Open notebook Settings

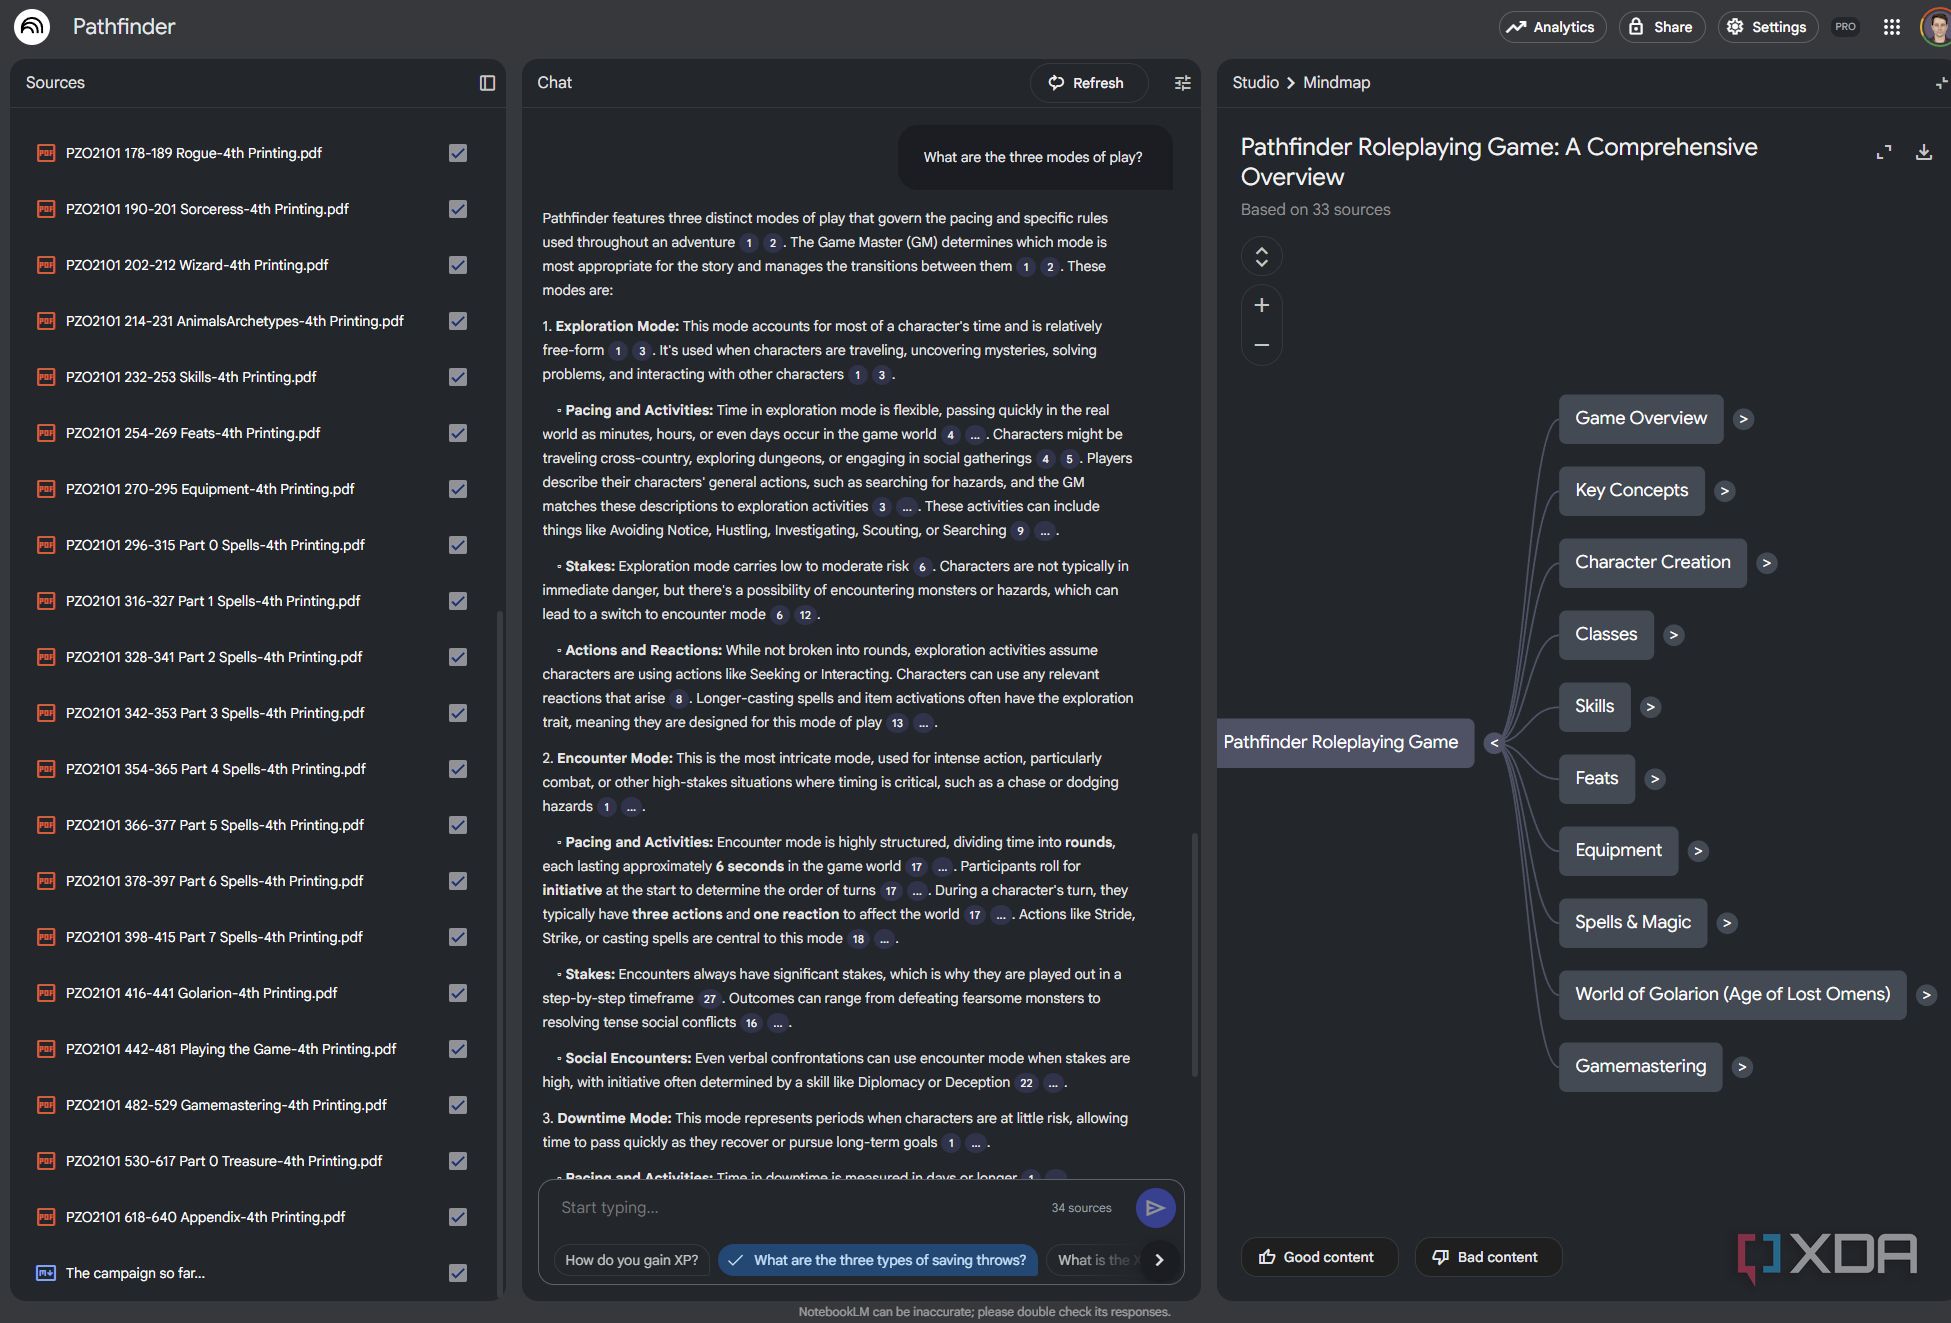[1767, 27]
